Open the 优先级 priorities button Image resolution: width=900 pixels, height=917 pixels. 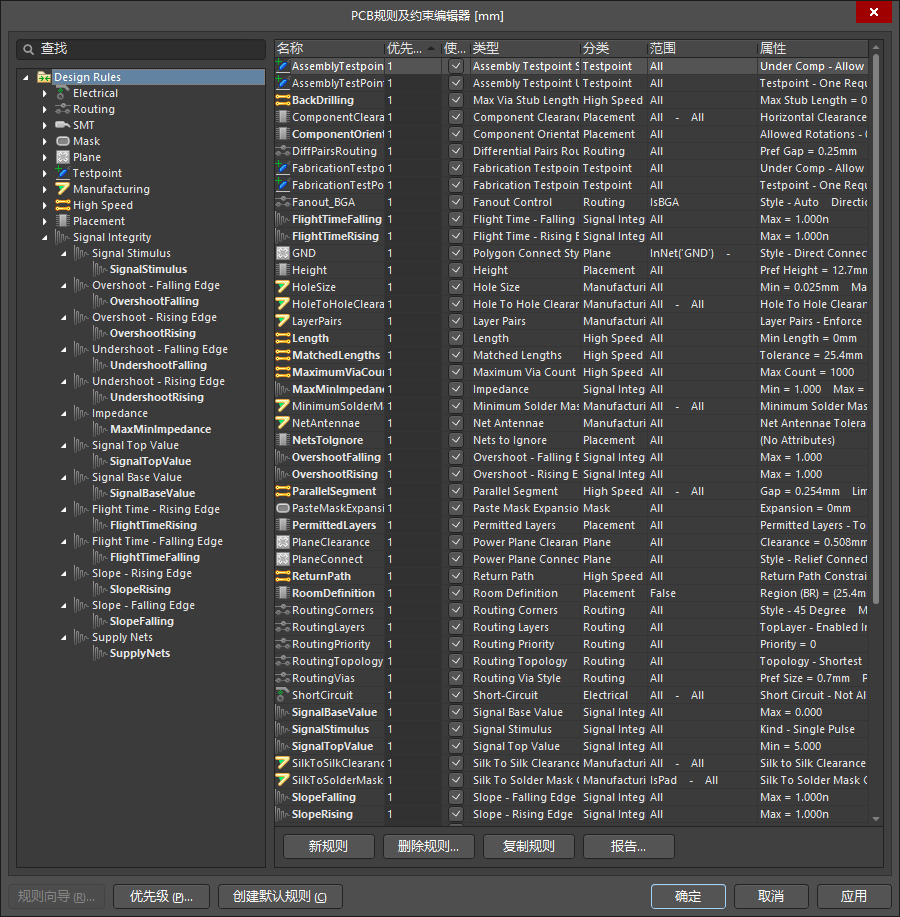tap(161, 896)
